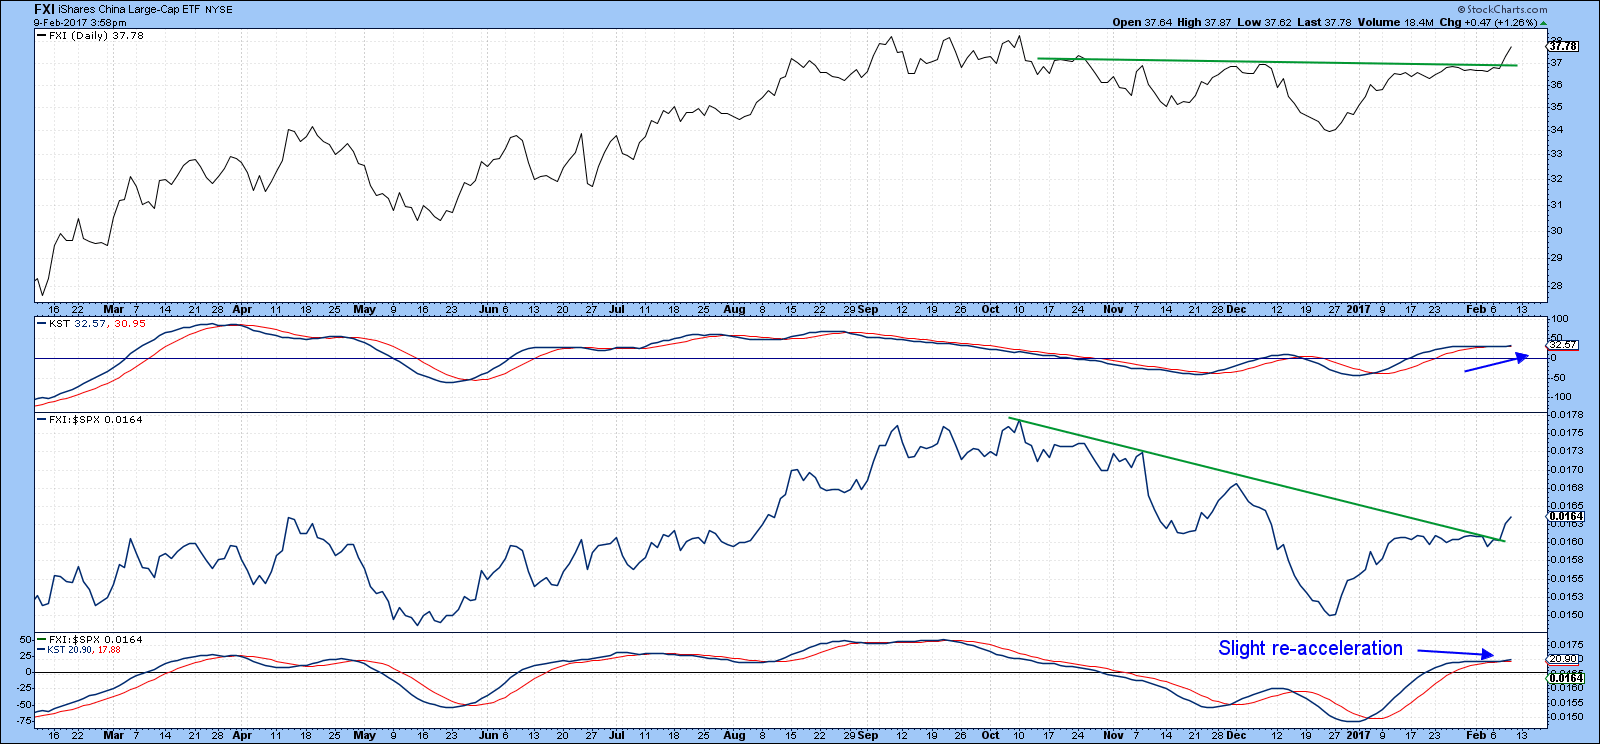Click May on the upper date axis
The height and width of the screenshot is (744, 1600).
tap(365, 310)
